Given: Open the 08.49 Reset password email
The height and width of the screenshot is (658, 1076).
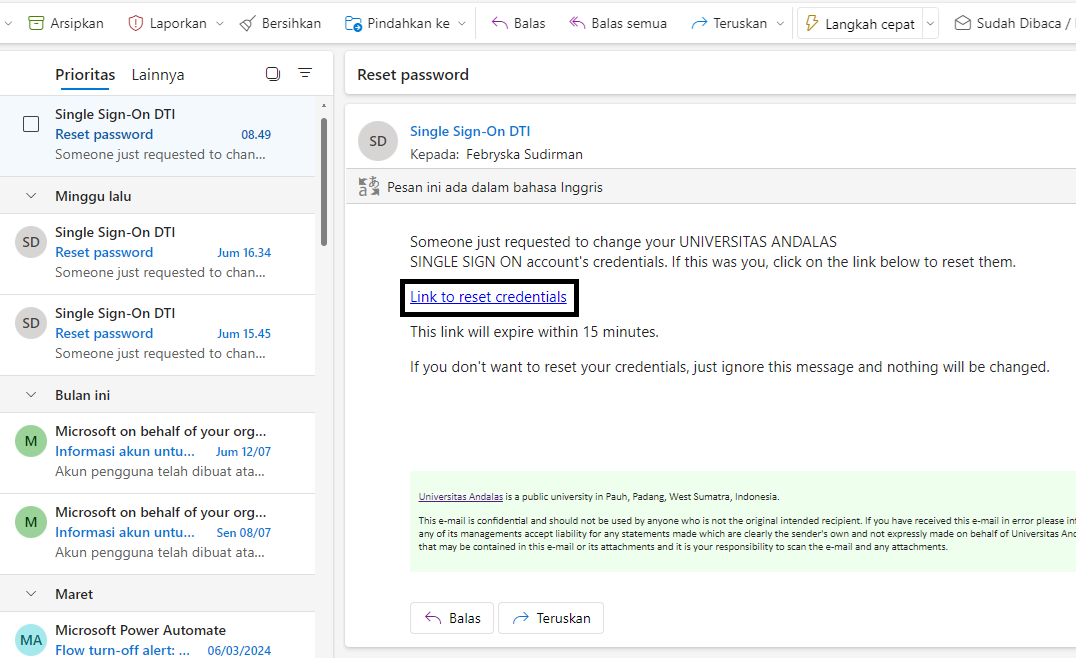Looking at the screenshot, I should [158, 134].
